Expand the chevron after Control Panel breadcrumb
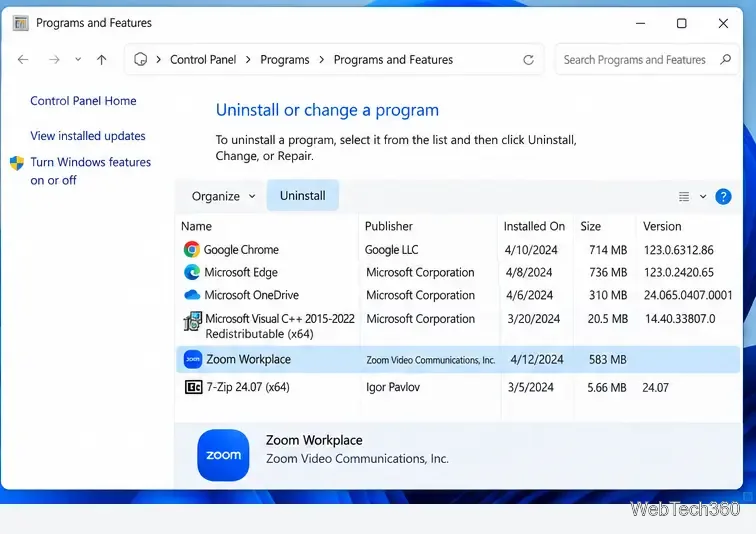Image resolution: width=756 pixels, height=534 pixels. tap(248, 60)
